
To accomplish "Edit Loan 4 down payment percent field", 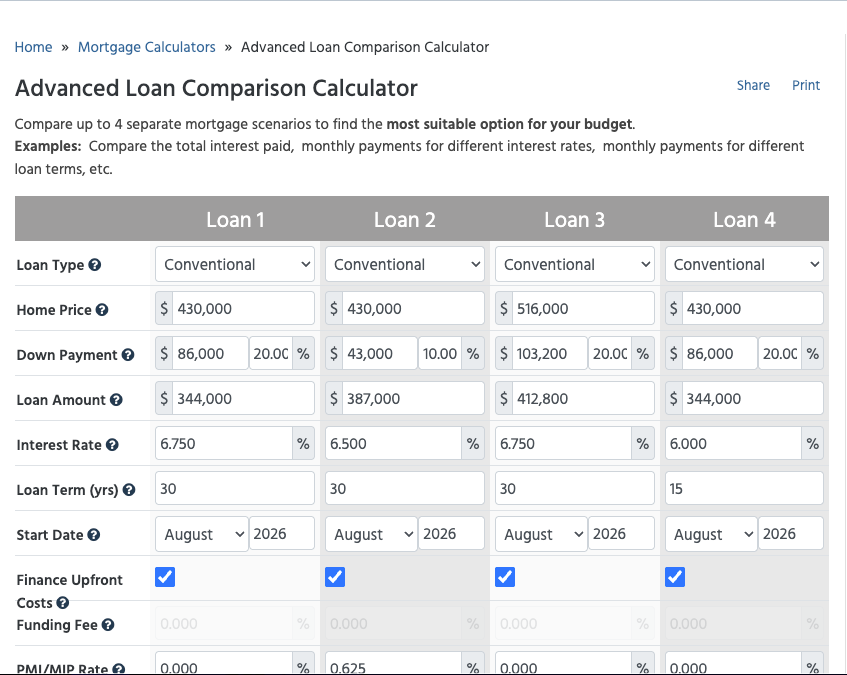I will (x=779, y=354).
